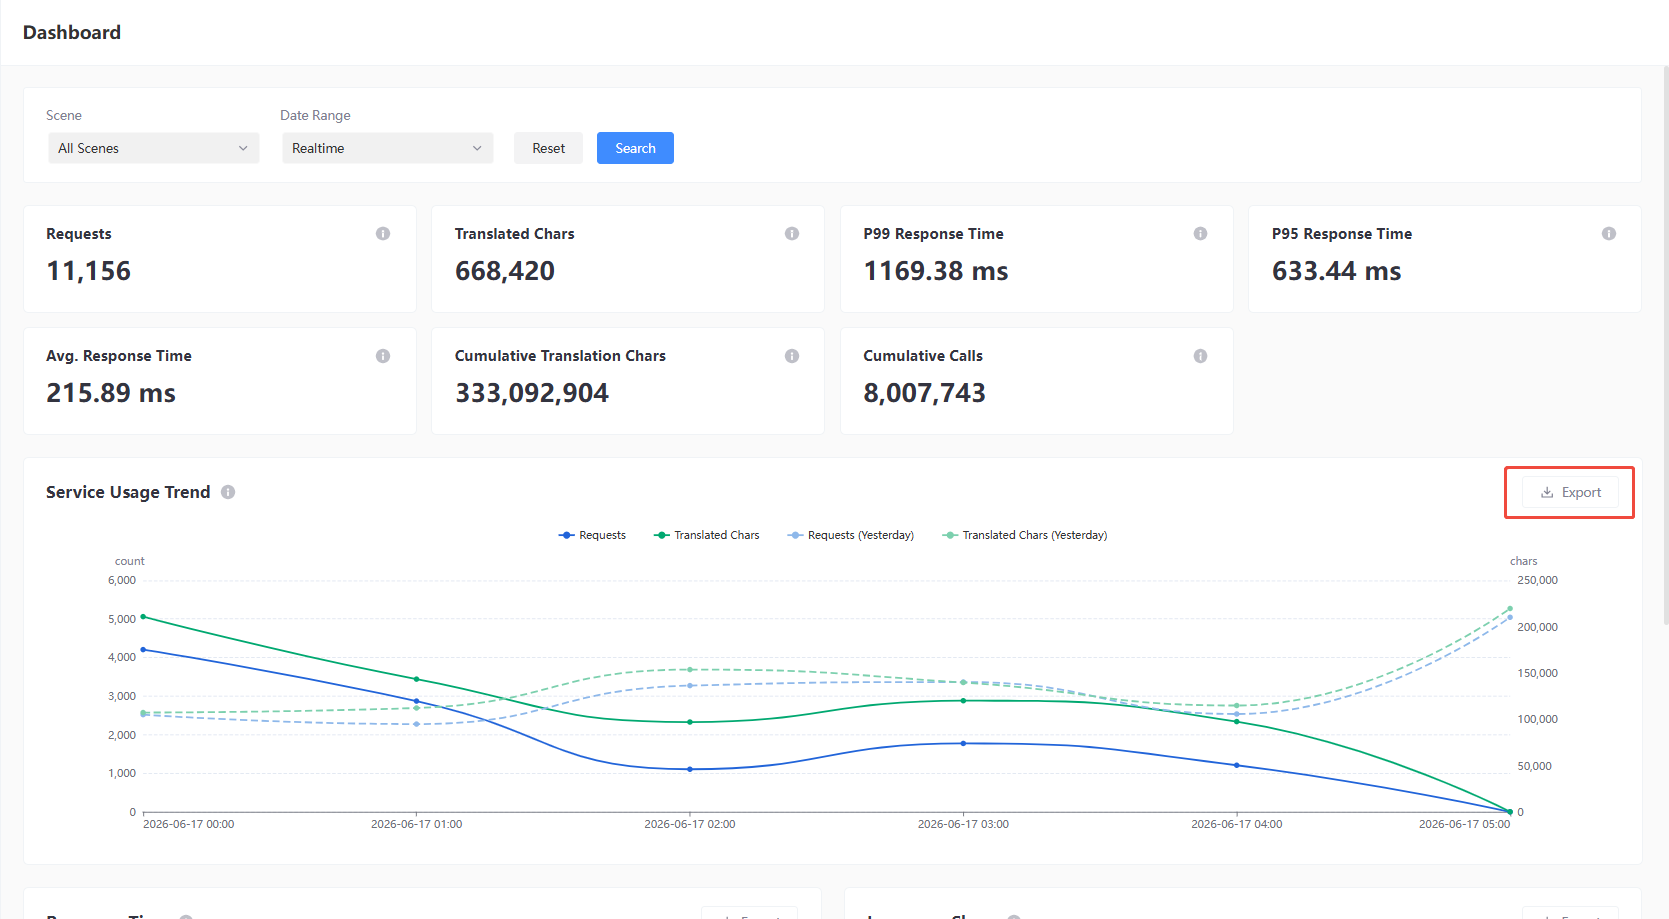This screenshot has width=1669, height=919.
Task: Select the 02:00 Requests data point
Action: (690, 769)
